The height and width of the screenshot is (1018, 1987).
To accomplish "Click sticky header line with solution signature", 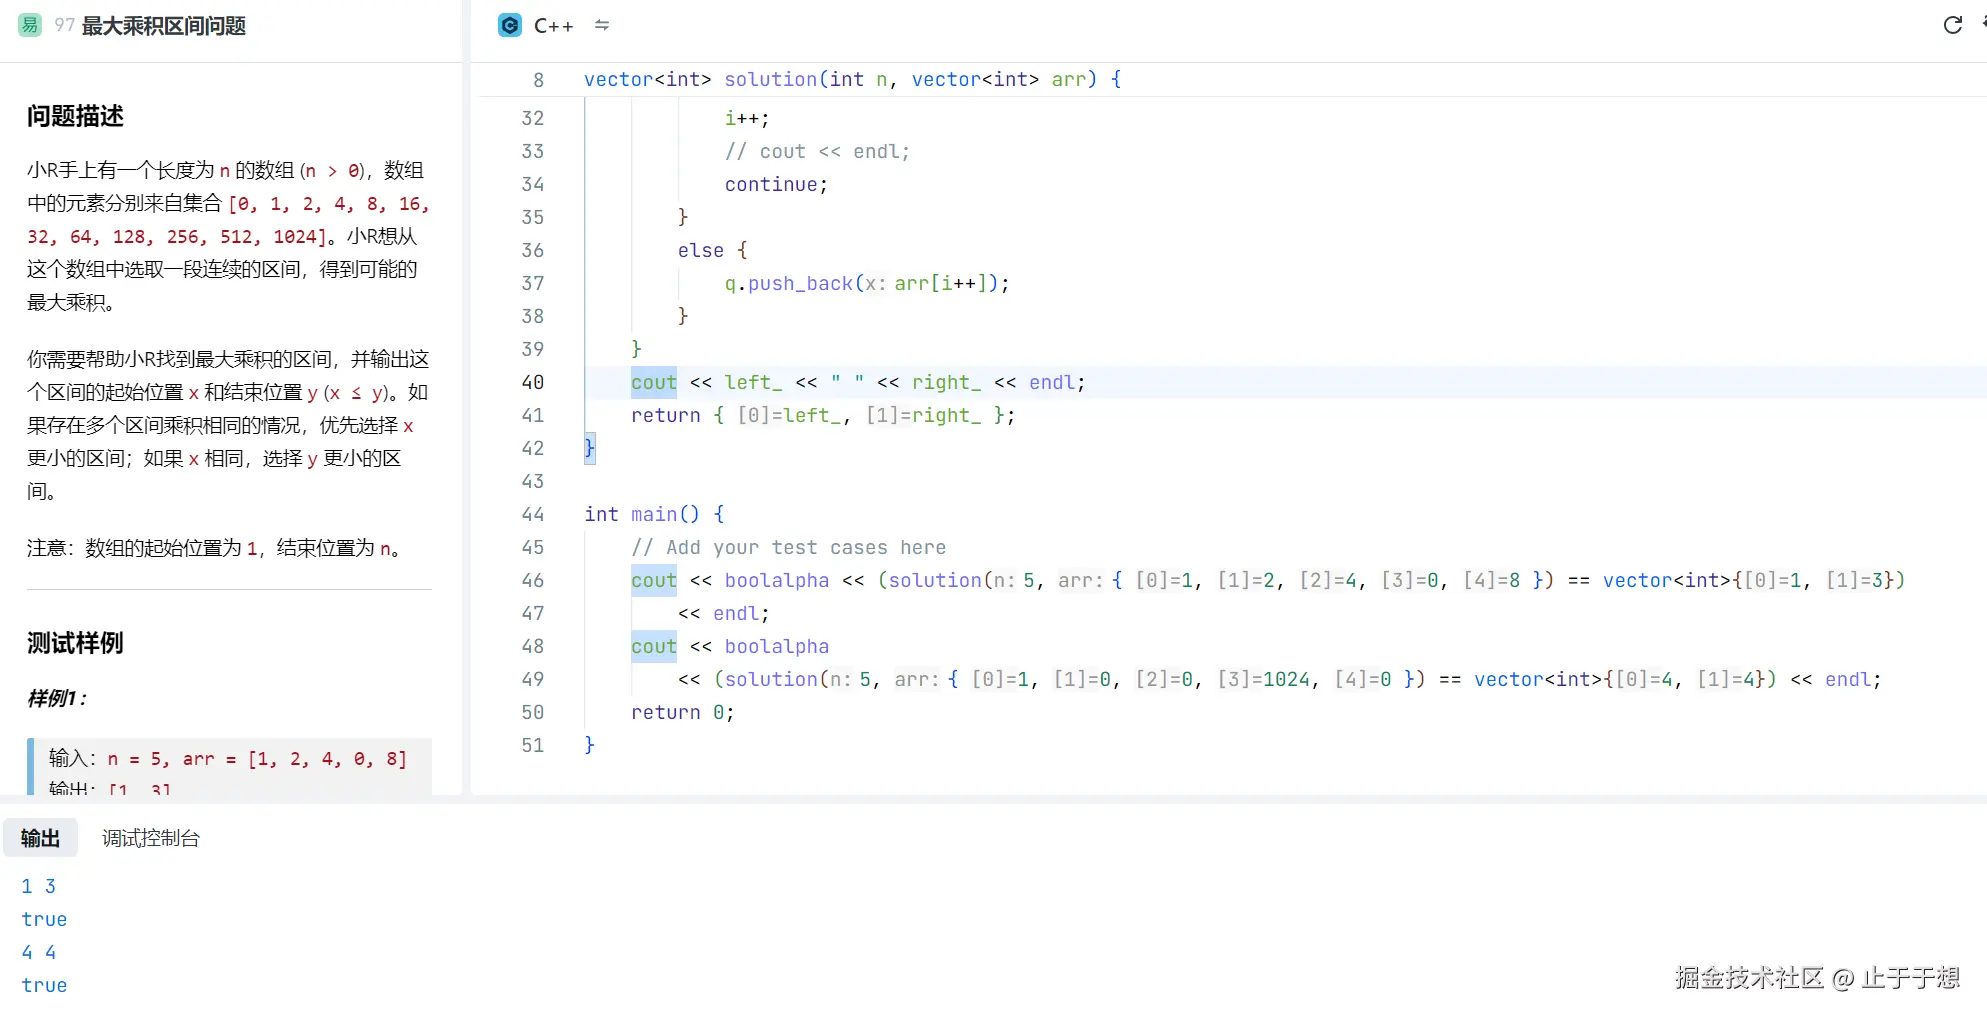I will 852,80.
